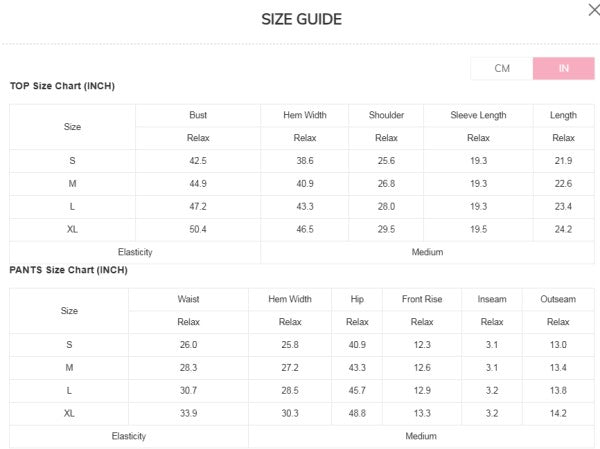Select the XL bust value 50.4

click(x=197, y=229)
